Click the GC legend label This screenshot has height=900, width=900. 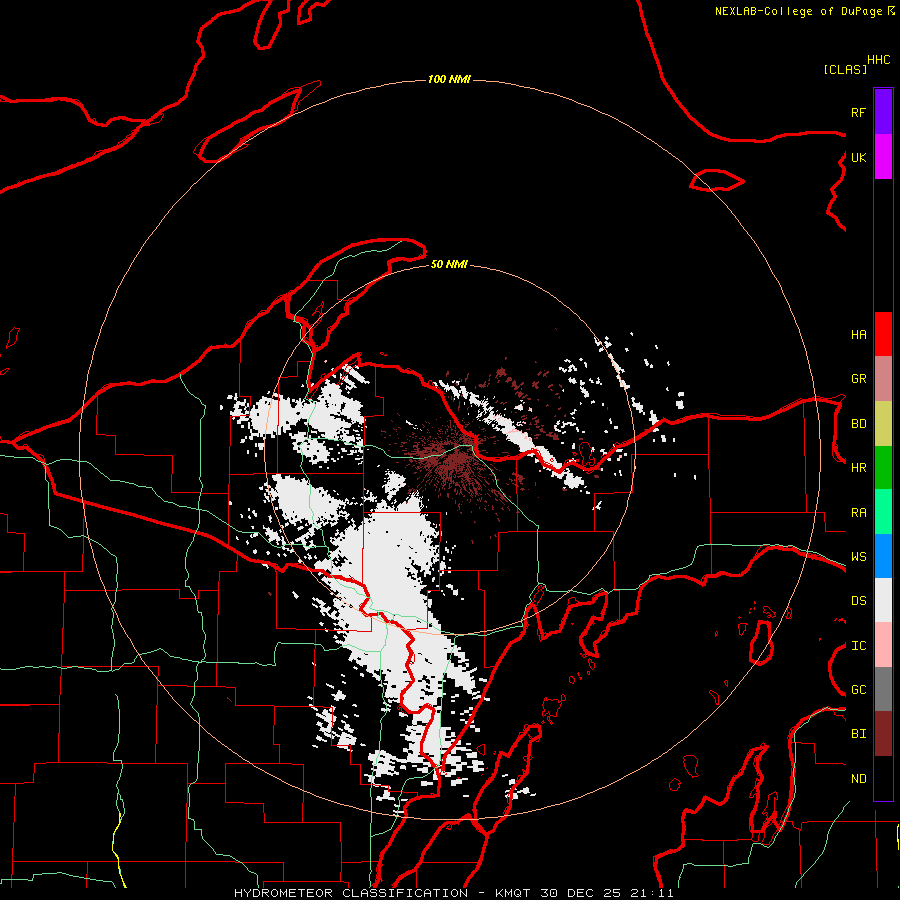[858, 690]
